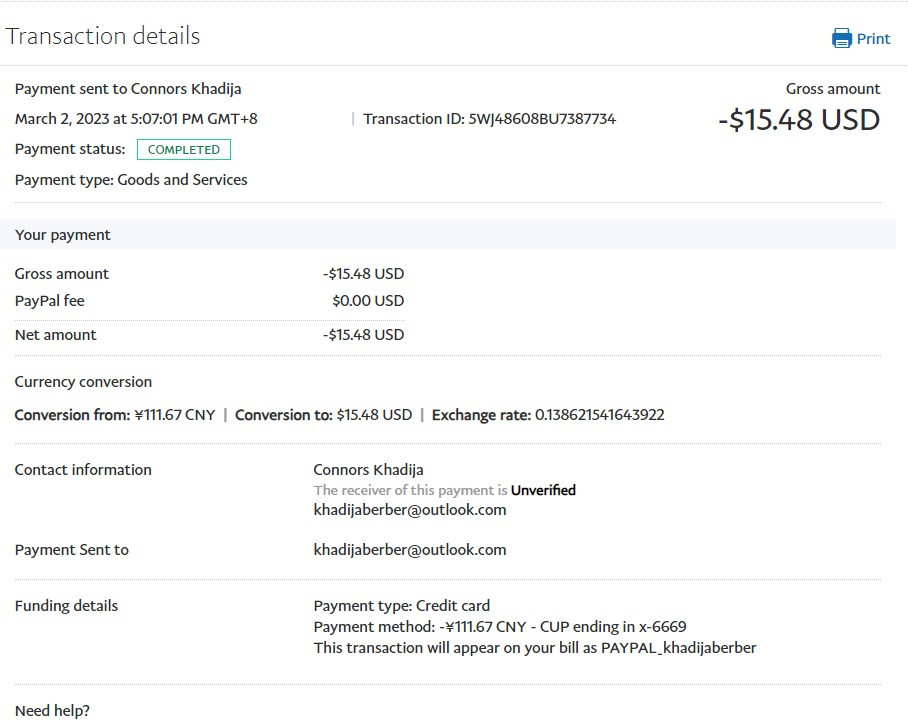Image resolution: width=908 pixels, height=722 pixels.
Task: Click the 'Payment status:' label
Action: point(70,149)
